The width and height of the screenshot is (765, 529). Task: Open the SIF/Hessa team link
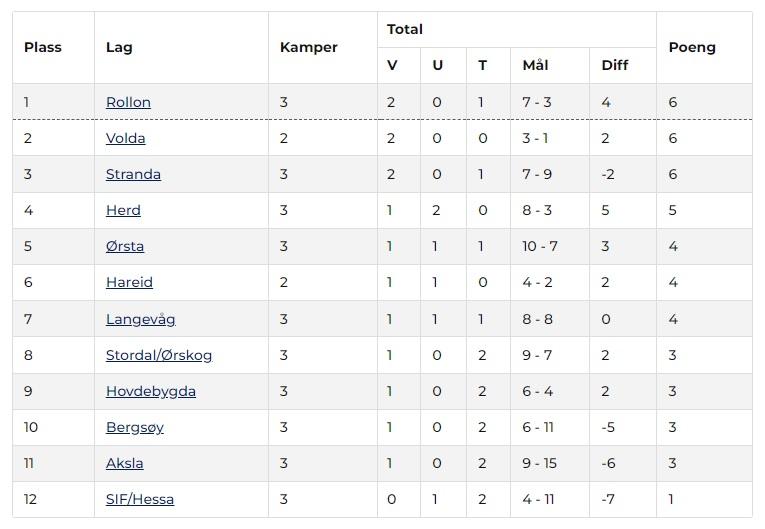tap(140, 499)
